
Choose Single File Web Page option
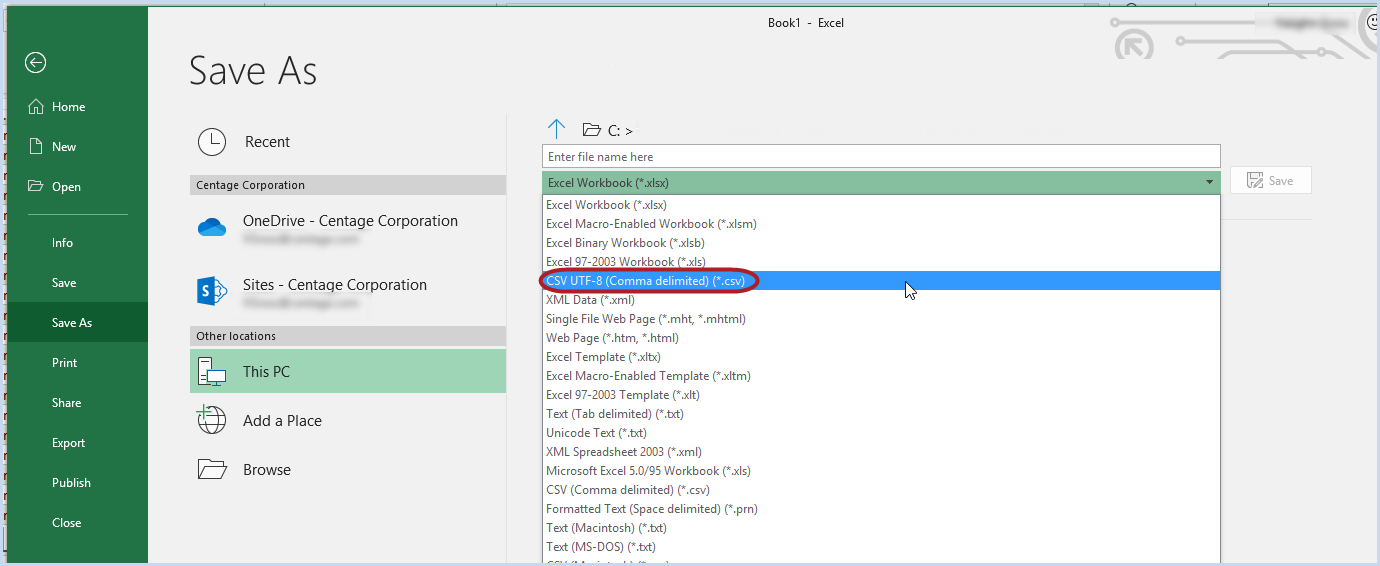point(881,319)
